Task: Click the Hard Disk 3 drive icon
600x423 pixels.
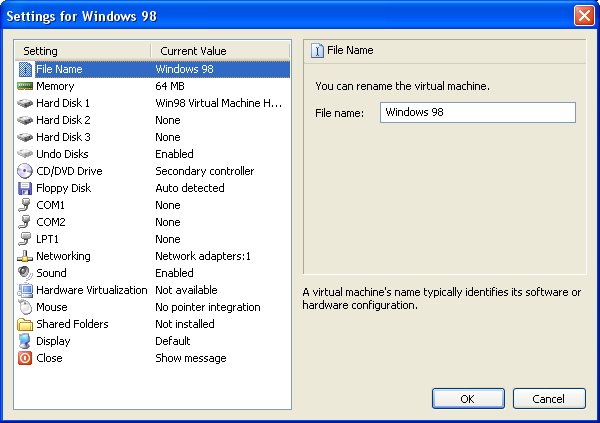Action: (25, 137)
